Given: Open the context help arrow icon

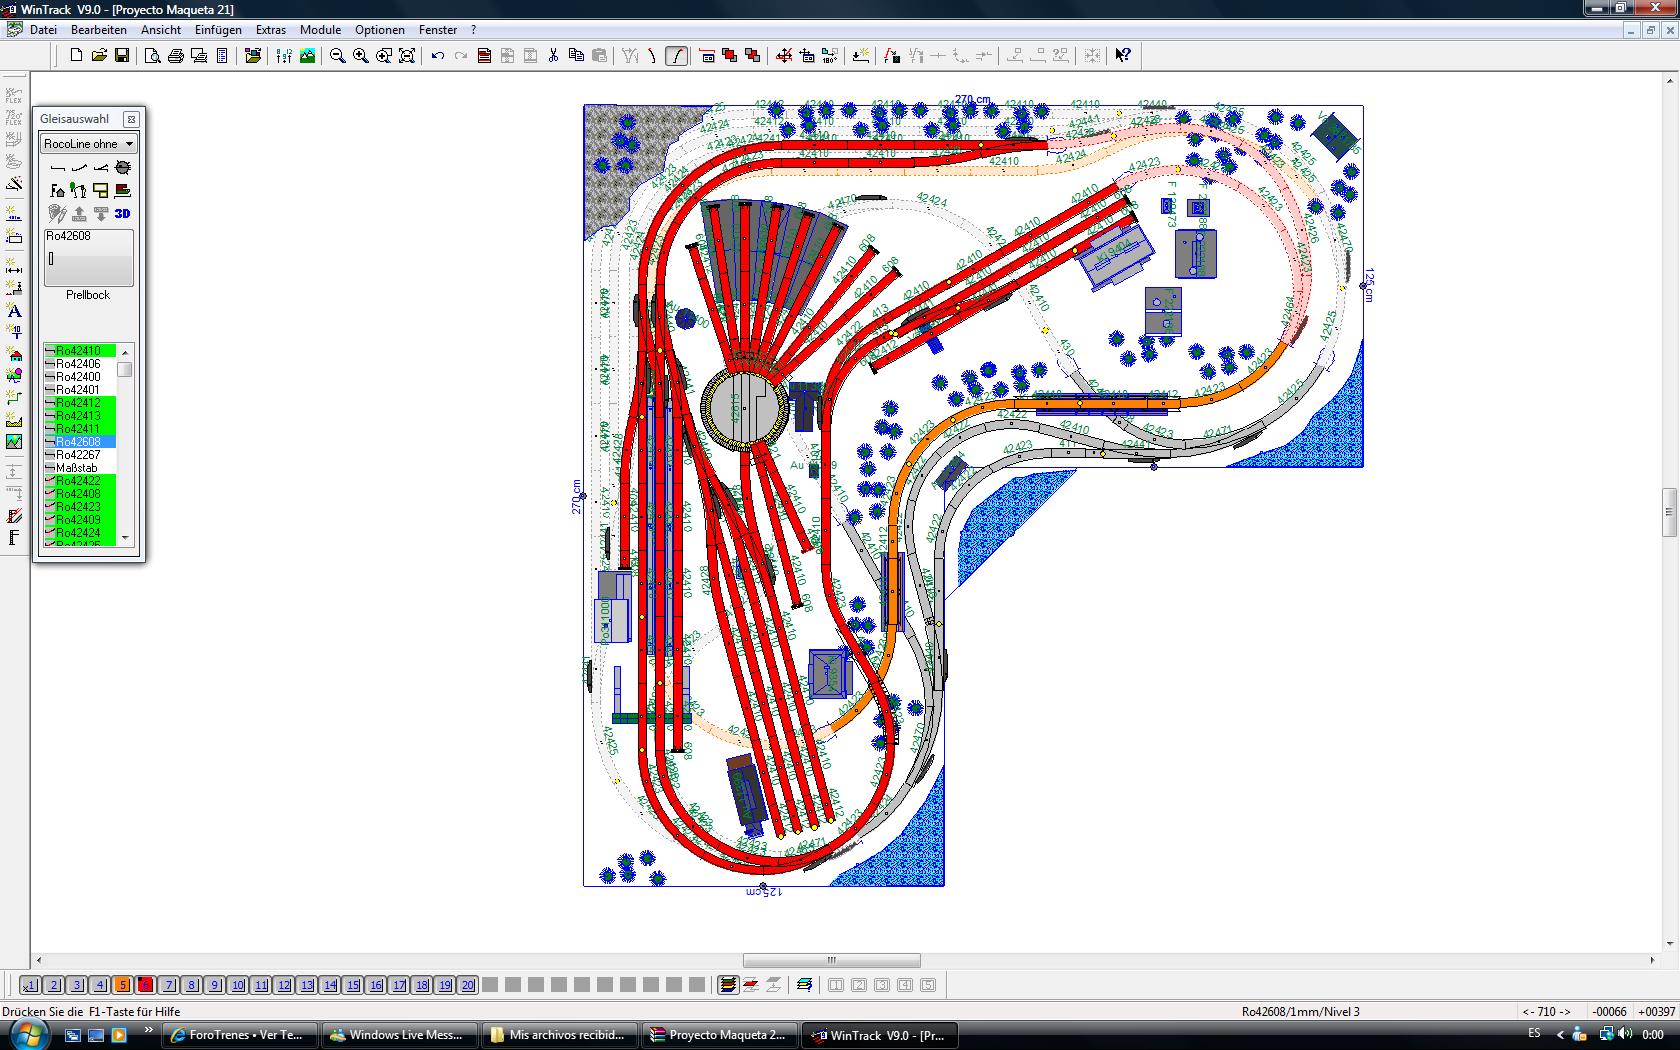Looking at the screenshot, I should point(1123,56).
